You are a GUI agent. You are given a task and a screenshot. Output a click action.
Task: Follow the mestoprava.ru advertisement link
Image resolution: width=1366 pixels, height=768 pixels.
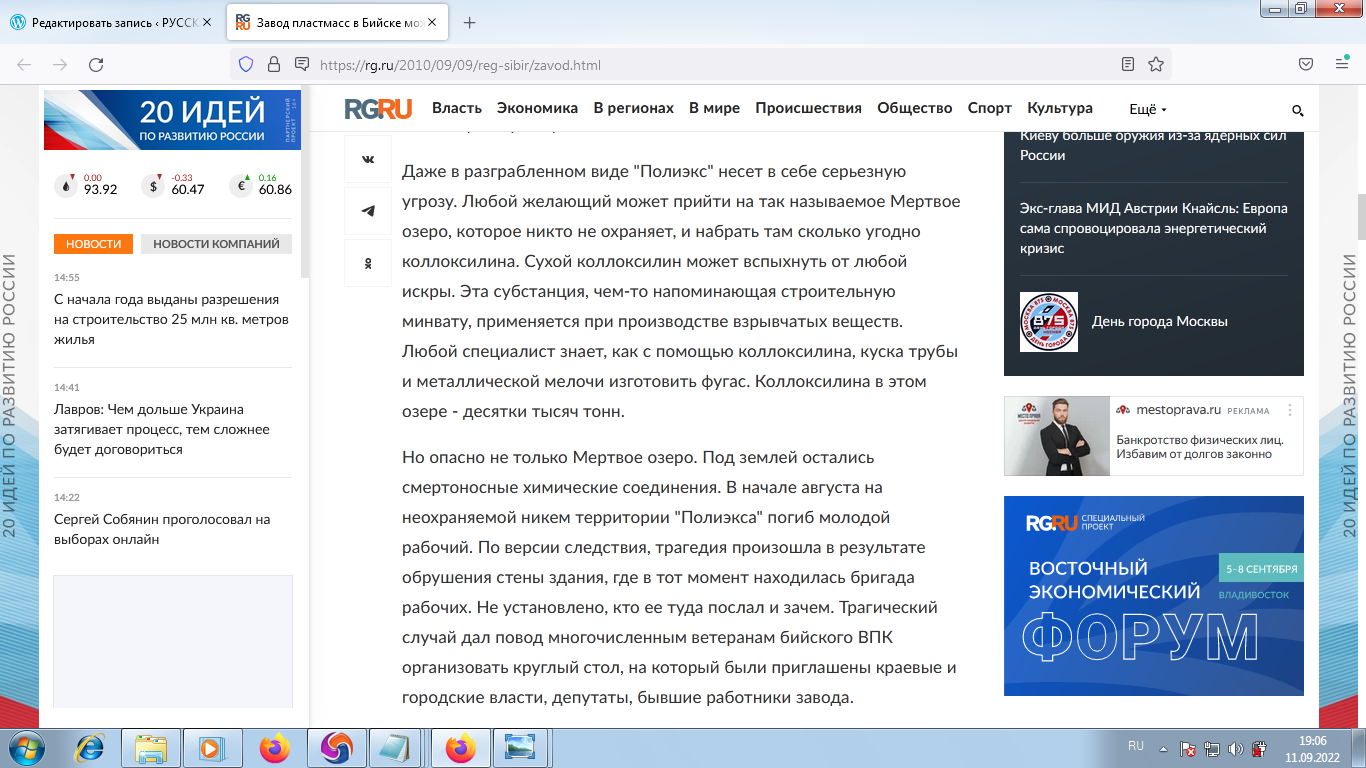tap(1181, 410)
